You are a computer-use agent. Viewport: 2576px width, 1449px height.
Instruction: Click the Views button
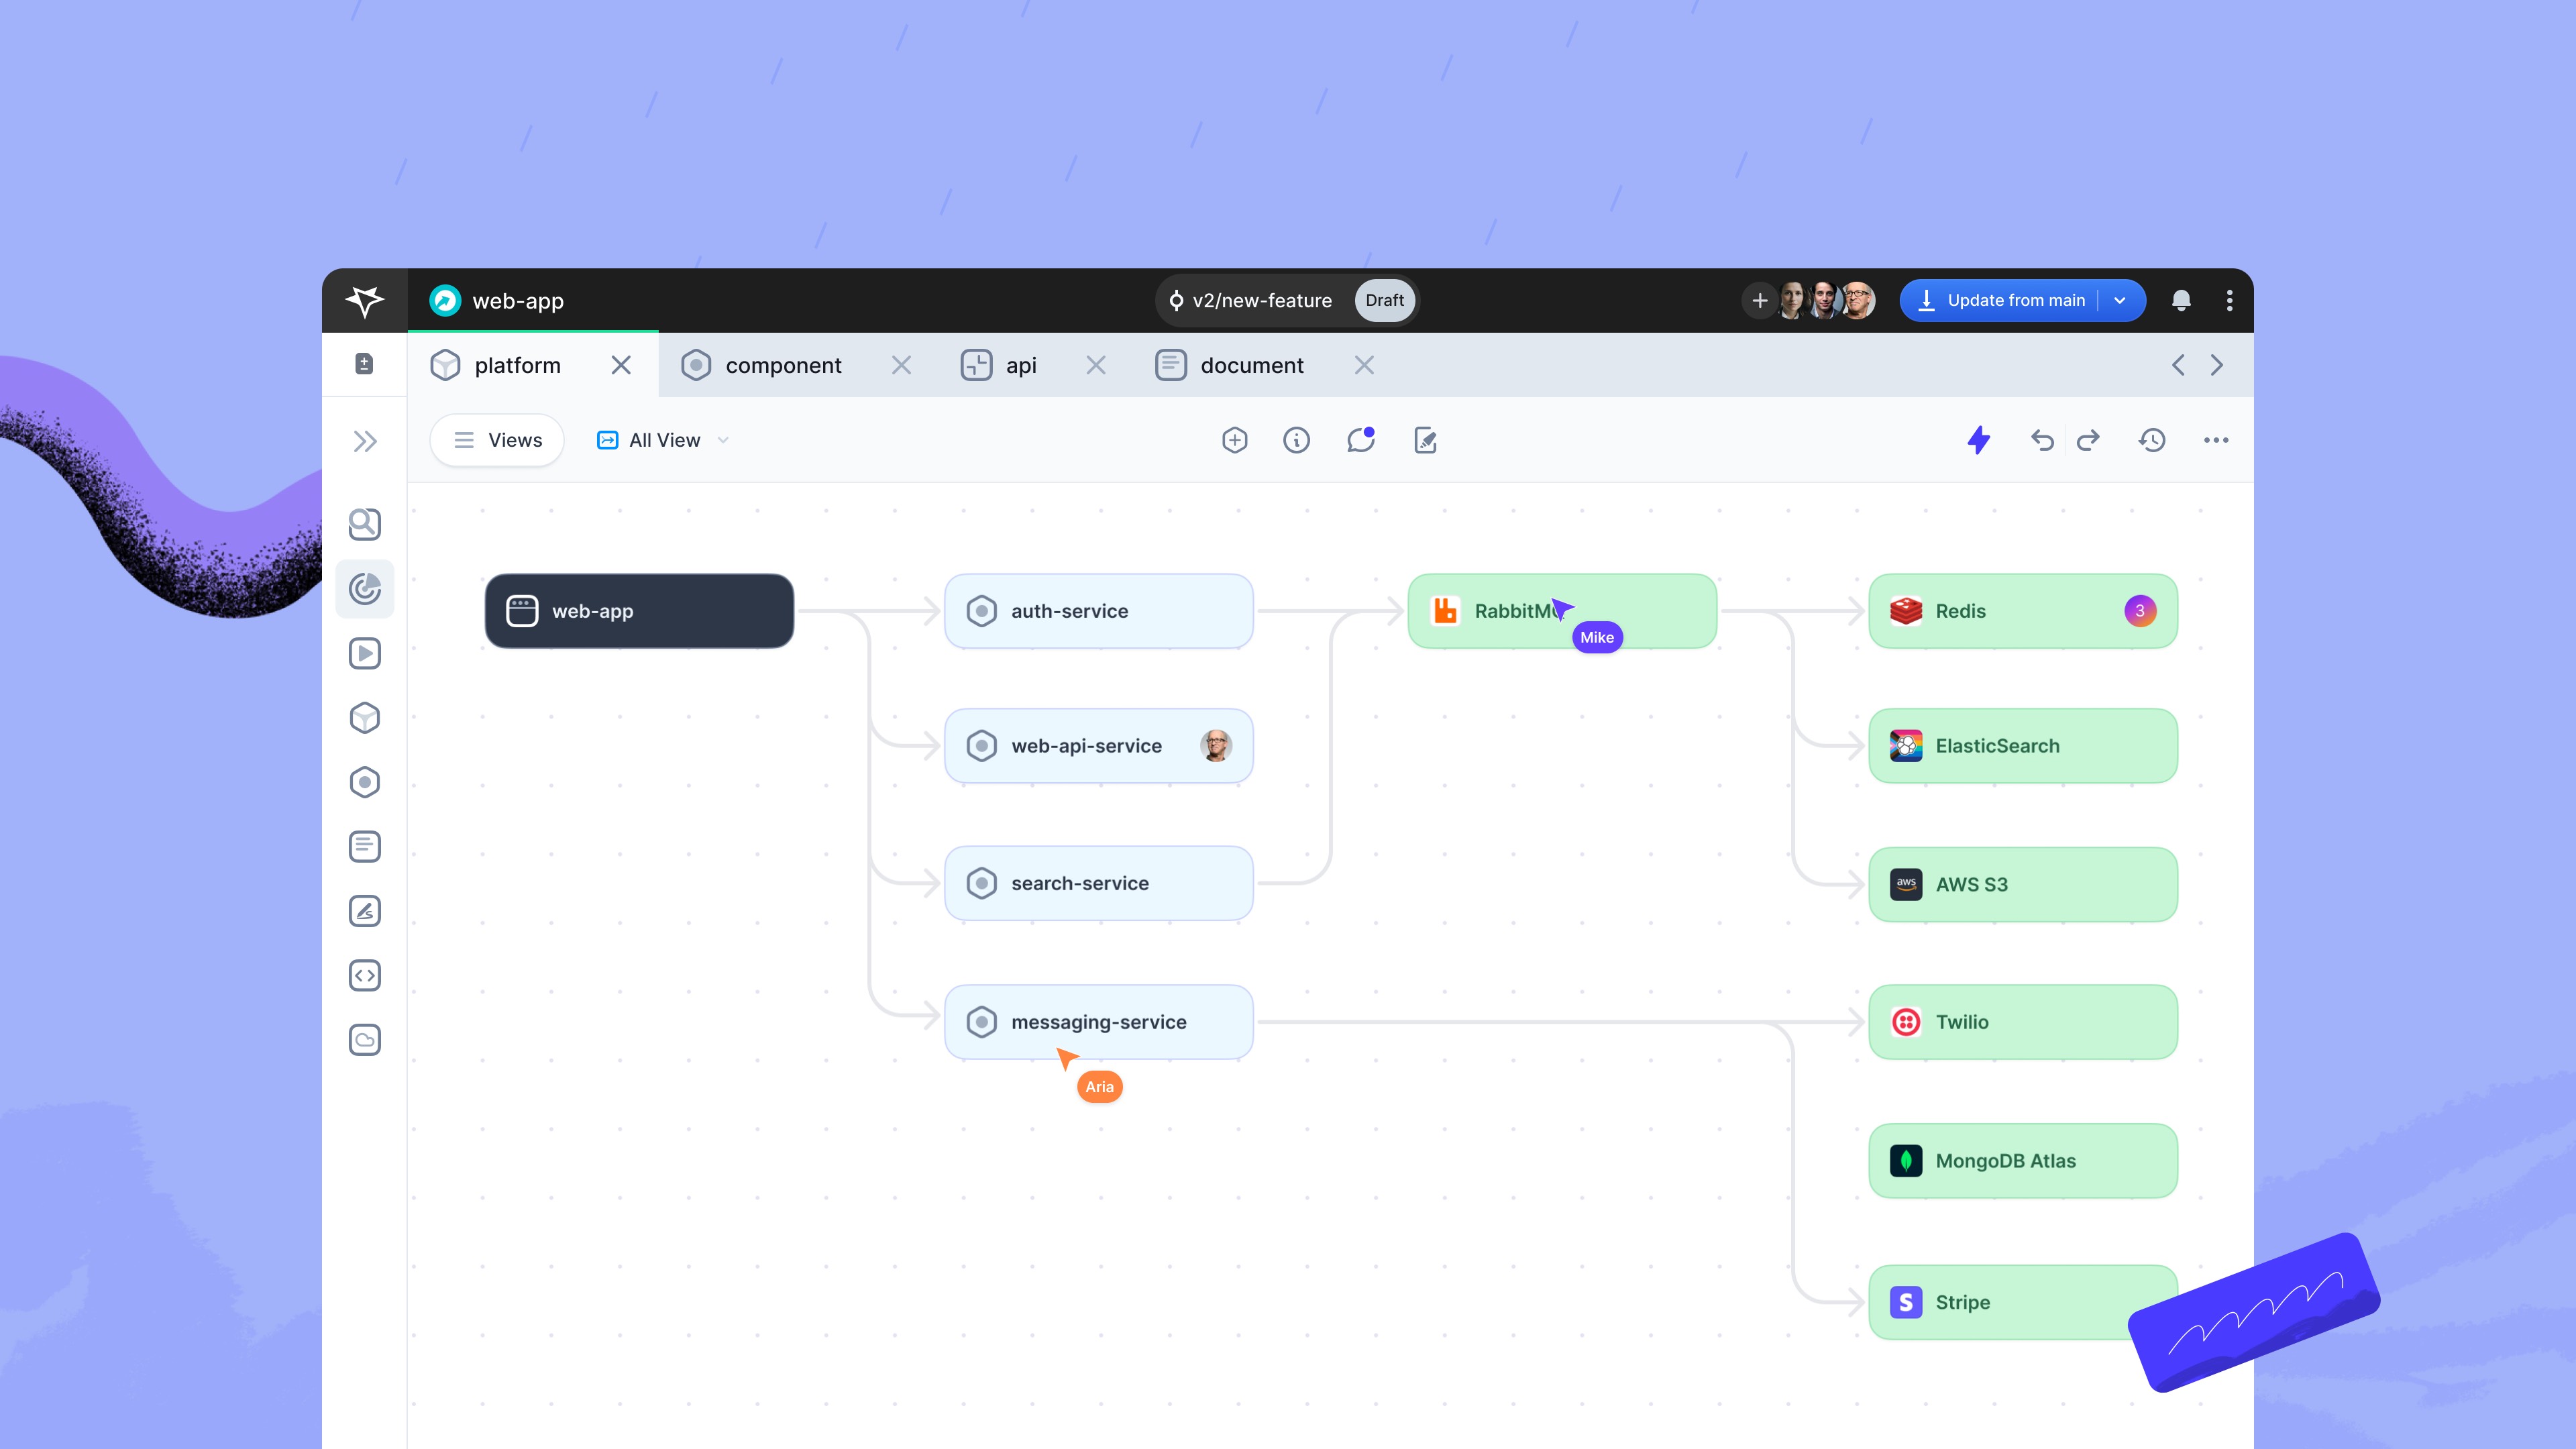tap(497, 440)
